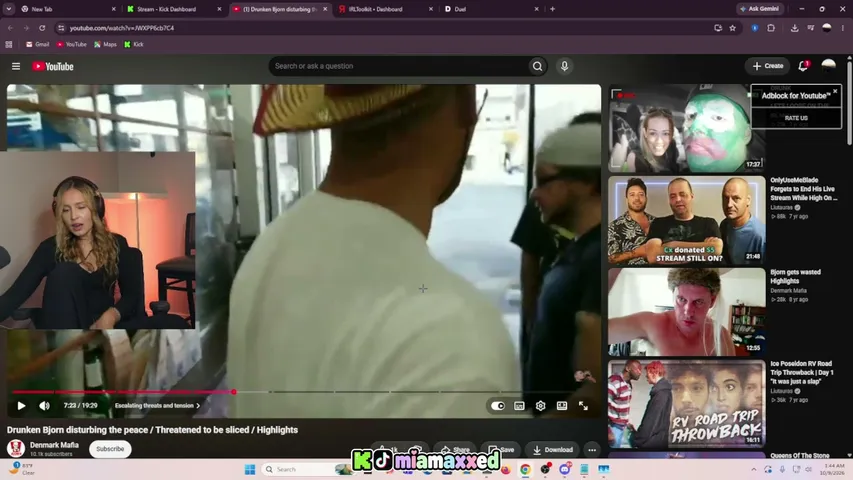Seek using the red progress bar scrubber
This screenshot has width=853, height=480.
coord(234,392)
